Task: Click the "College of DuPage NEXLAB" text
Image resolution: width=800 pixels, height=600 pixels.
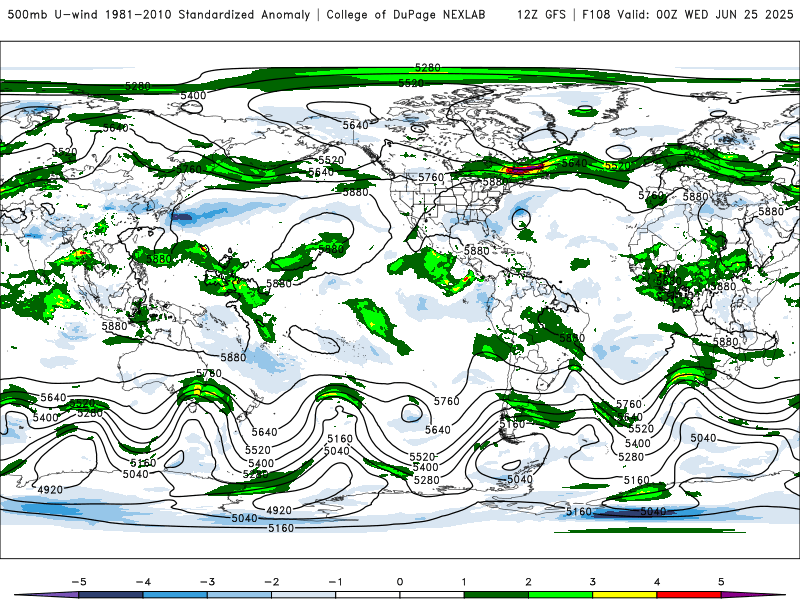Action: coord(406,15)
